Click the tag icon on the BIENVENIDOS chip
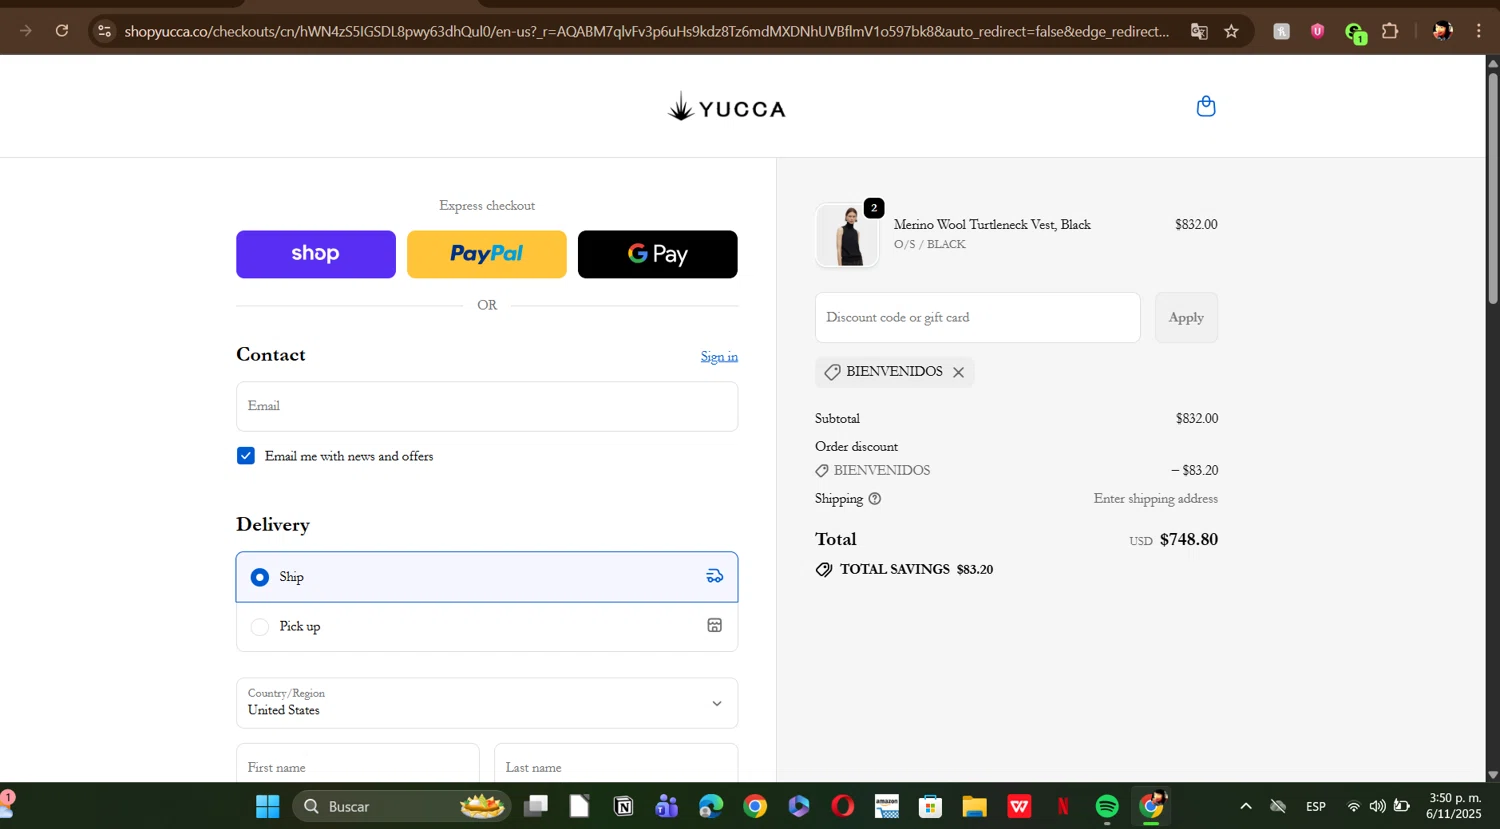The width and height of the screenshot is (1500, 829). [x=832, y=372]
